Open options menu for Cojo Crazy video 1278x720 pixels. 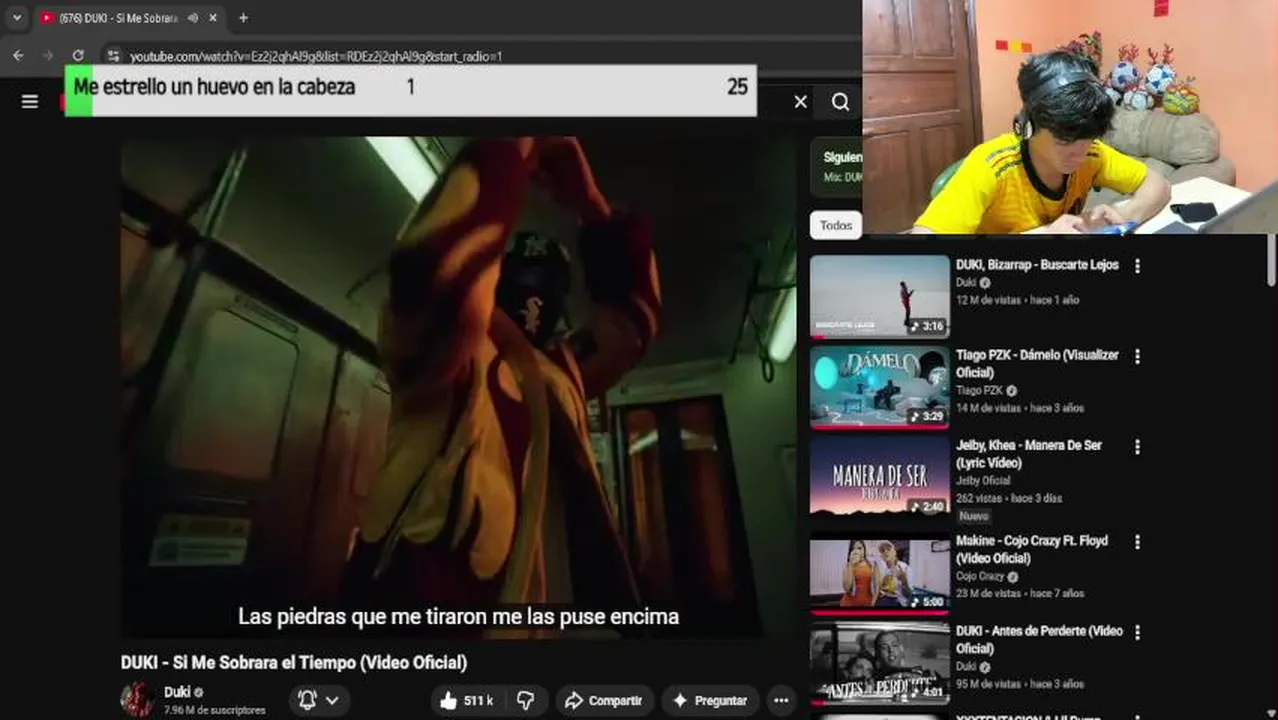[x=1137, y=542]
